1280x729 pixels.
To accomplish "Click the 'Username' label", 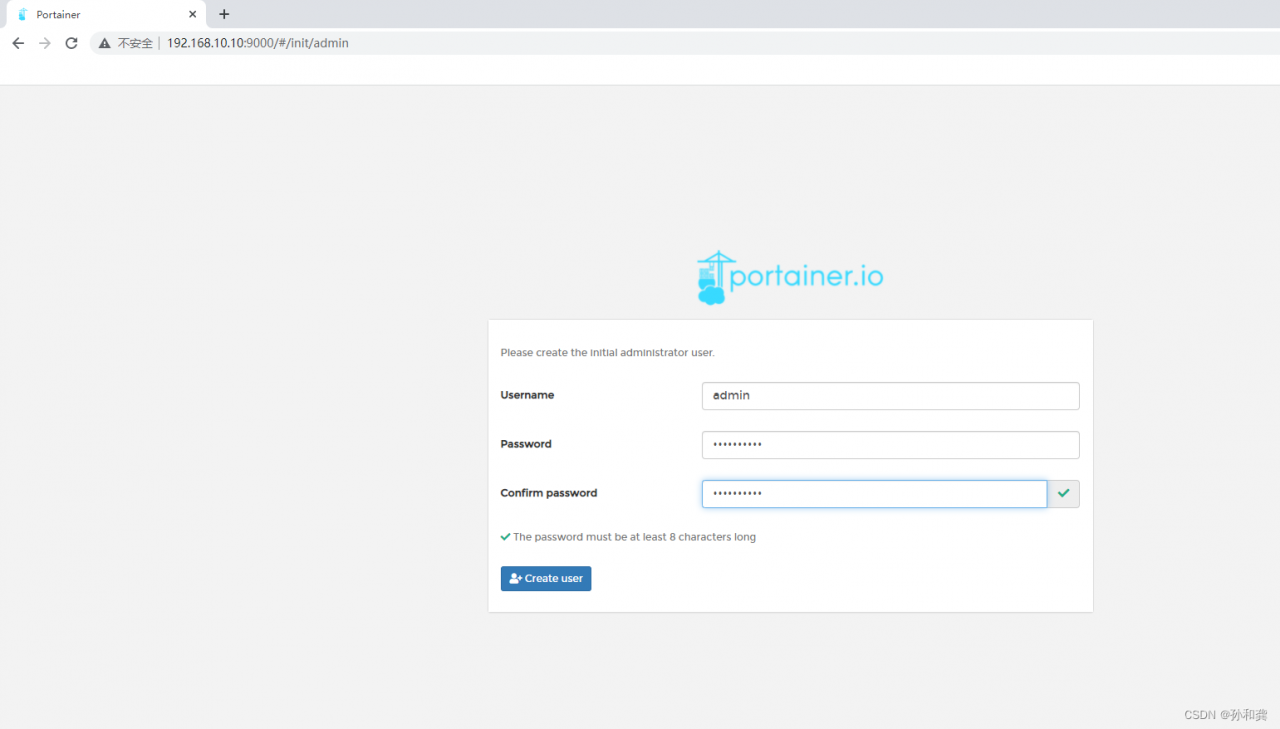I will [x=527, y=396].
